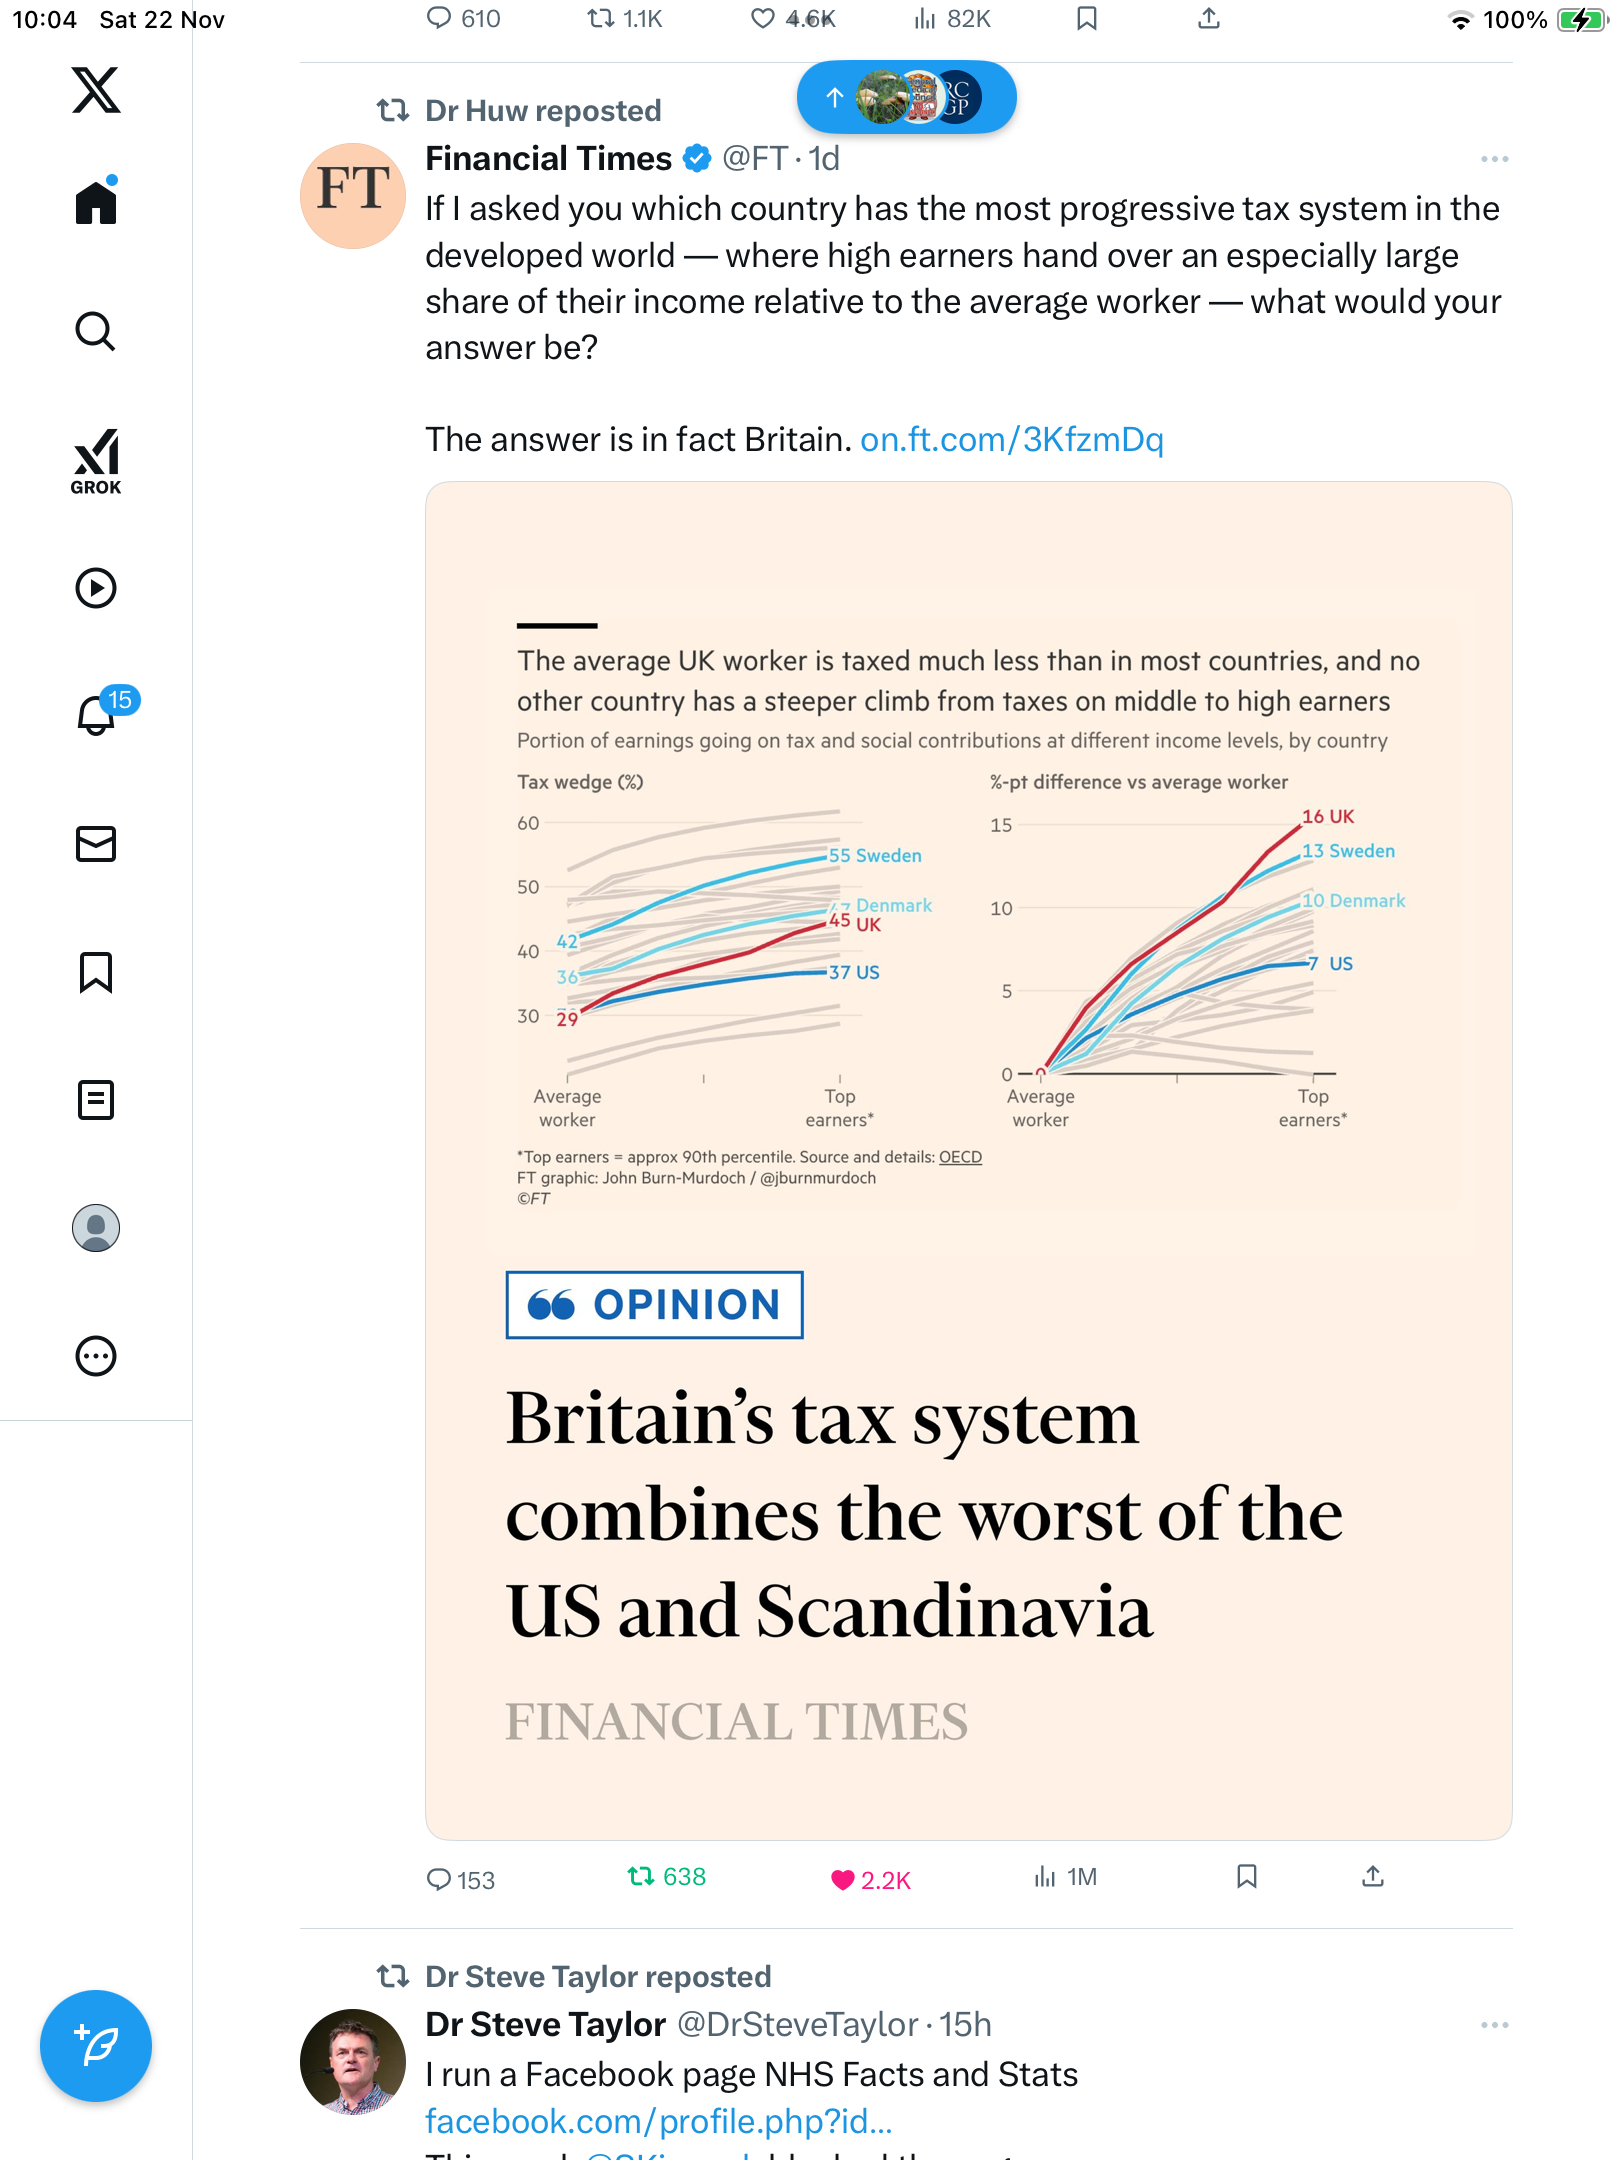The height and width of the screenshot is (2160, 1620).
Task: Open the on.ft.com/3KfzmDq link
Action: [x=1011, y=440]
